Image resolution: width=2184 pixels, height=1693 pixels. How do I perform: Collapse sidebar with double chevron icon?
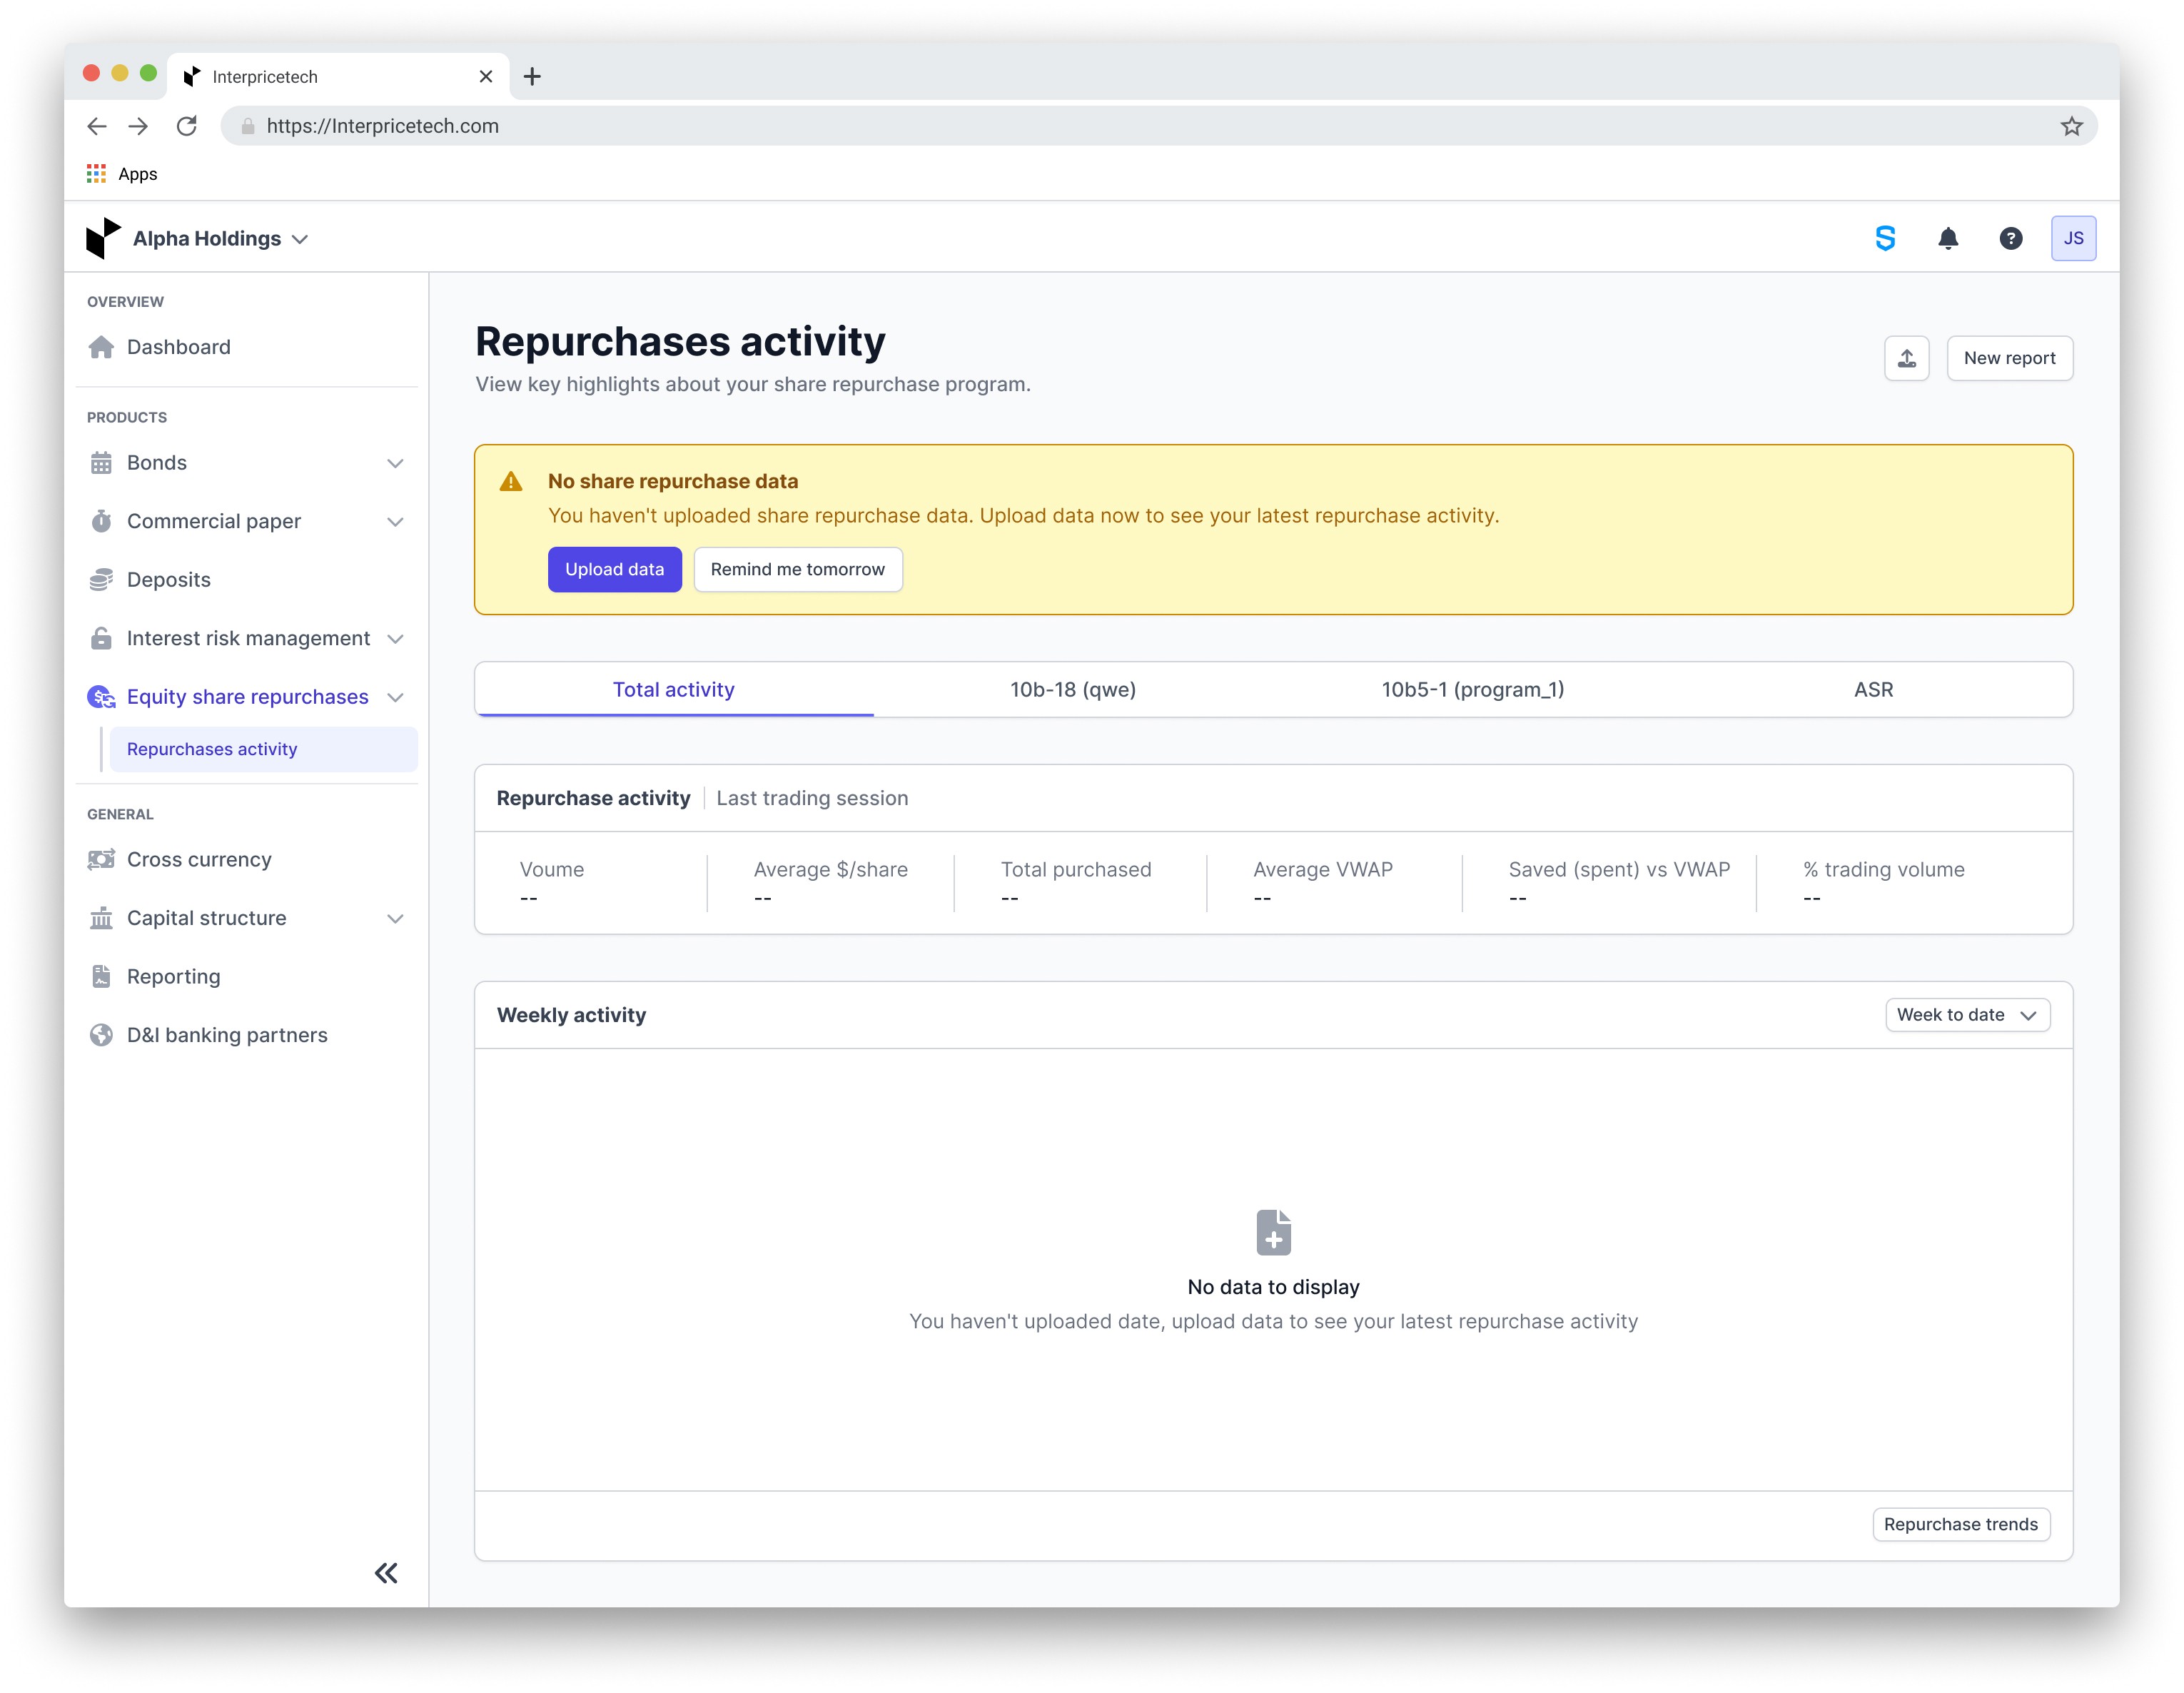(386, 1573)
